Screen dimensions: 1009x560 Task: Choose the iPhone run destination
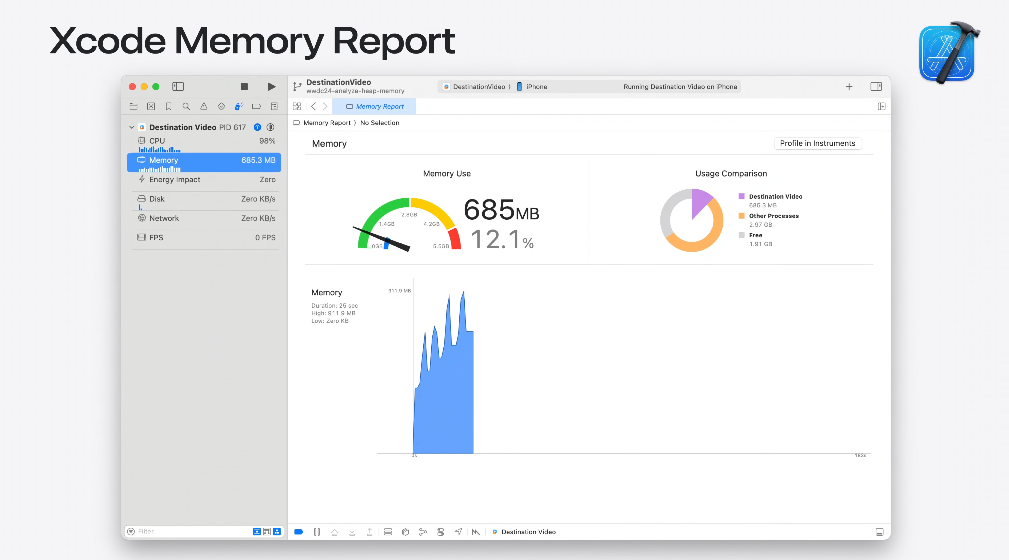click(x=532, y=86)
